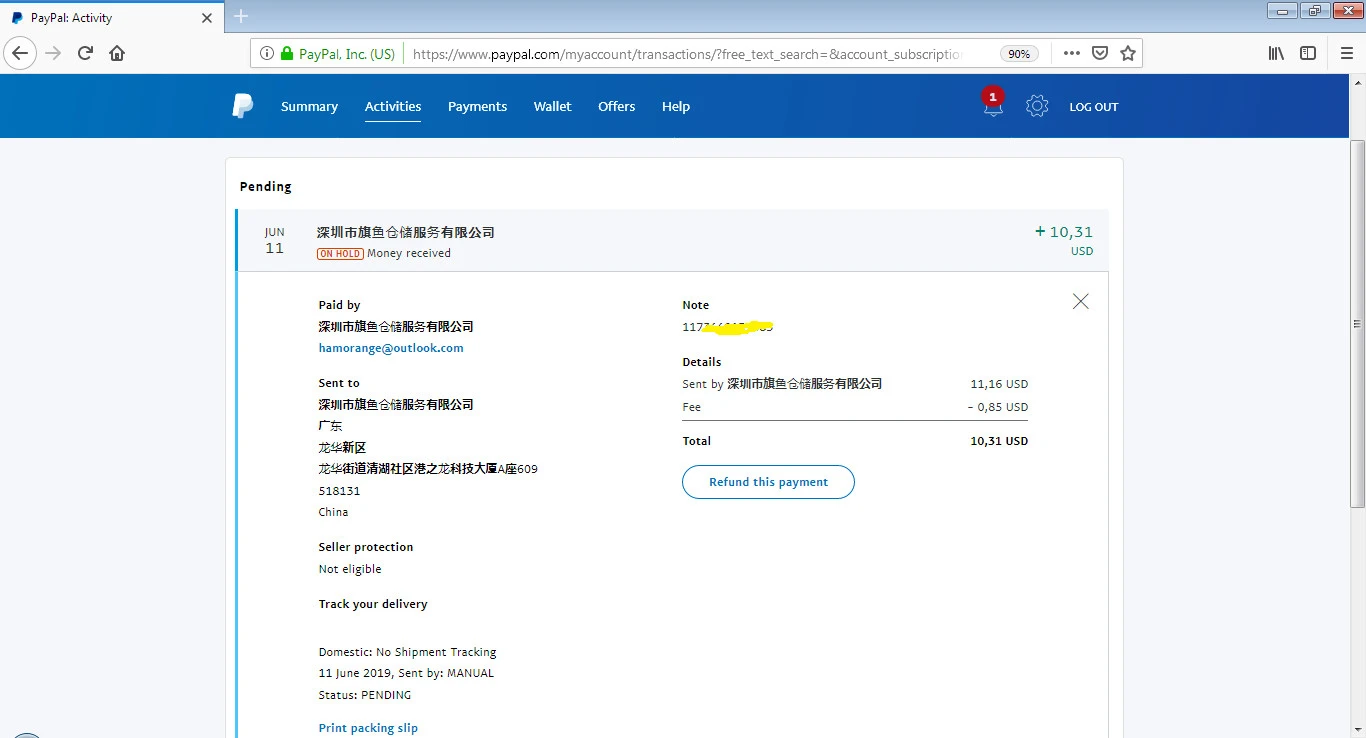The height and width of the screenshot is (738, 1366).
Task: Collapse the June 11 transaction row
Action: (673, 241)
